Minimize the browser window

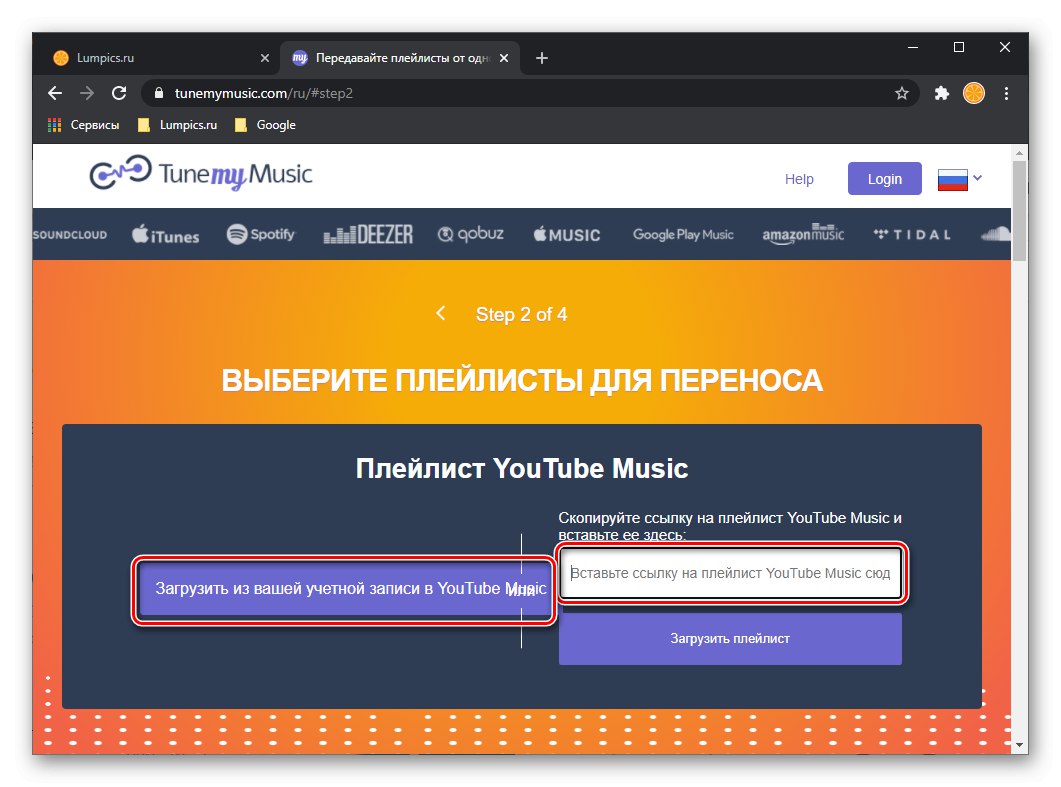913,47
